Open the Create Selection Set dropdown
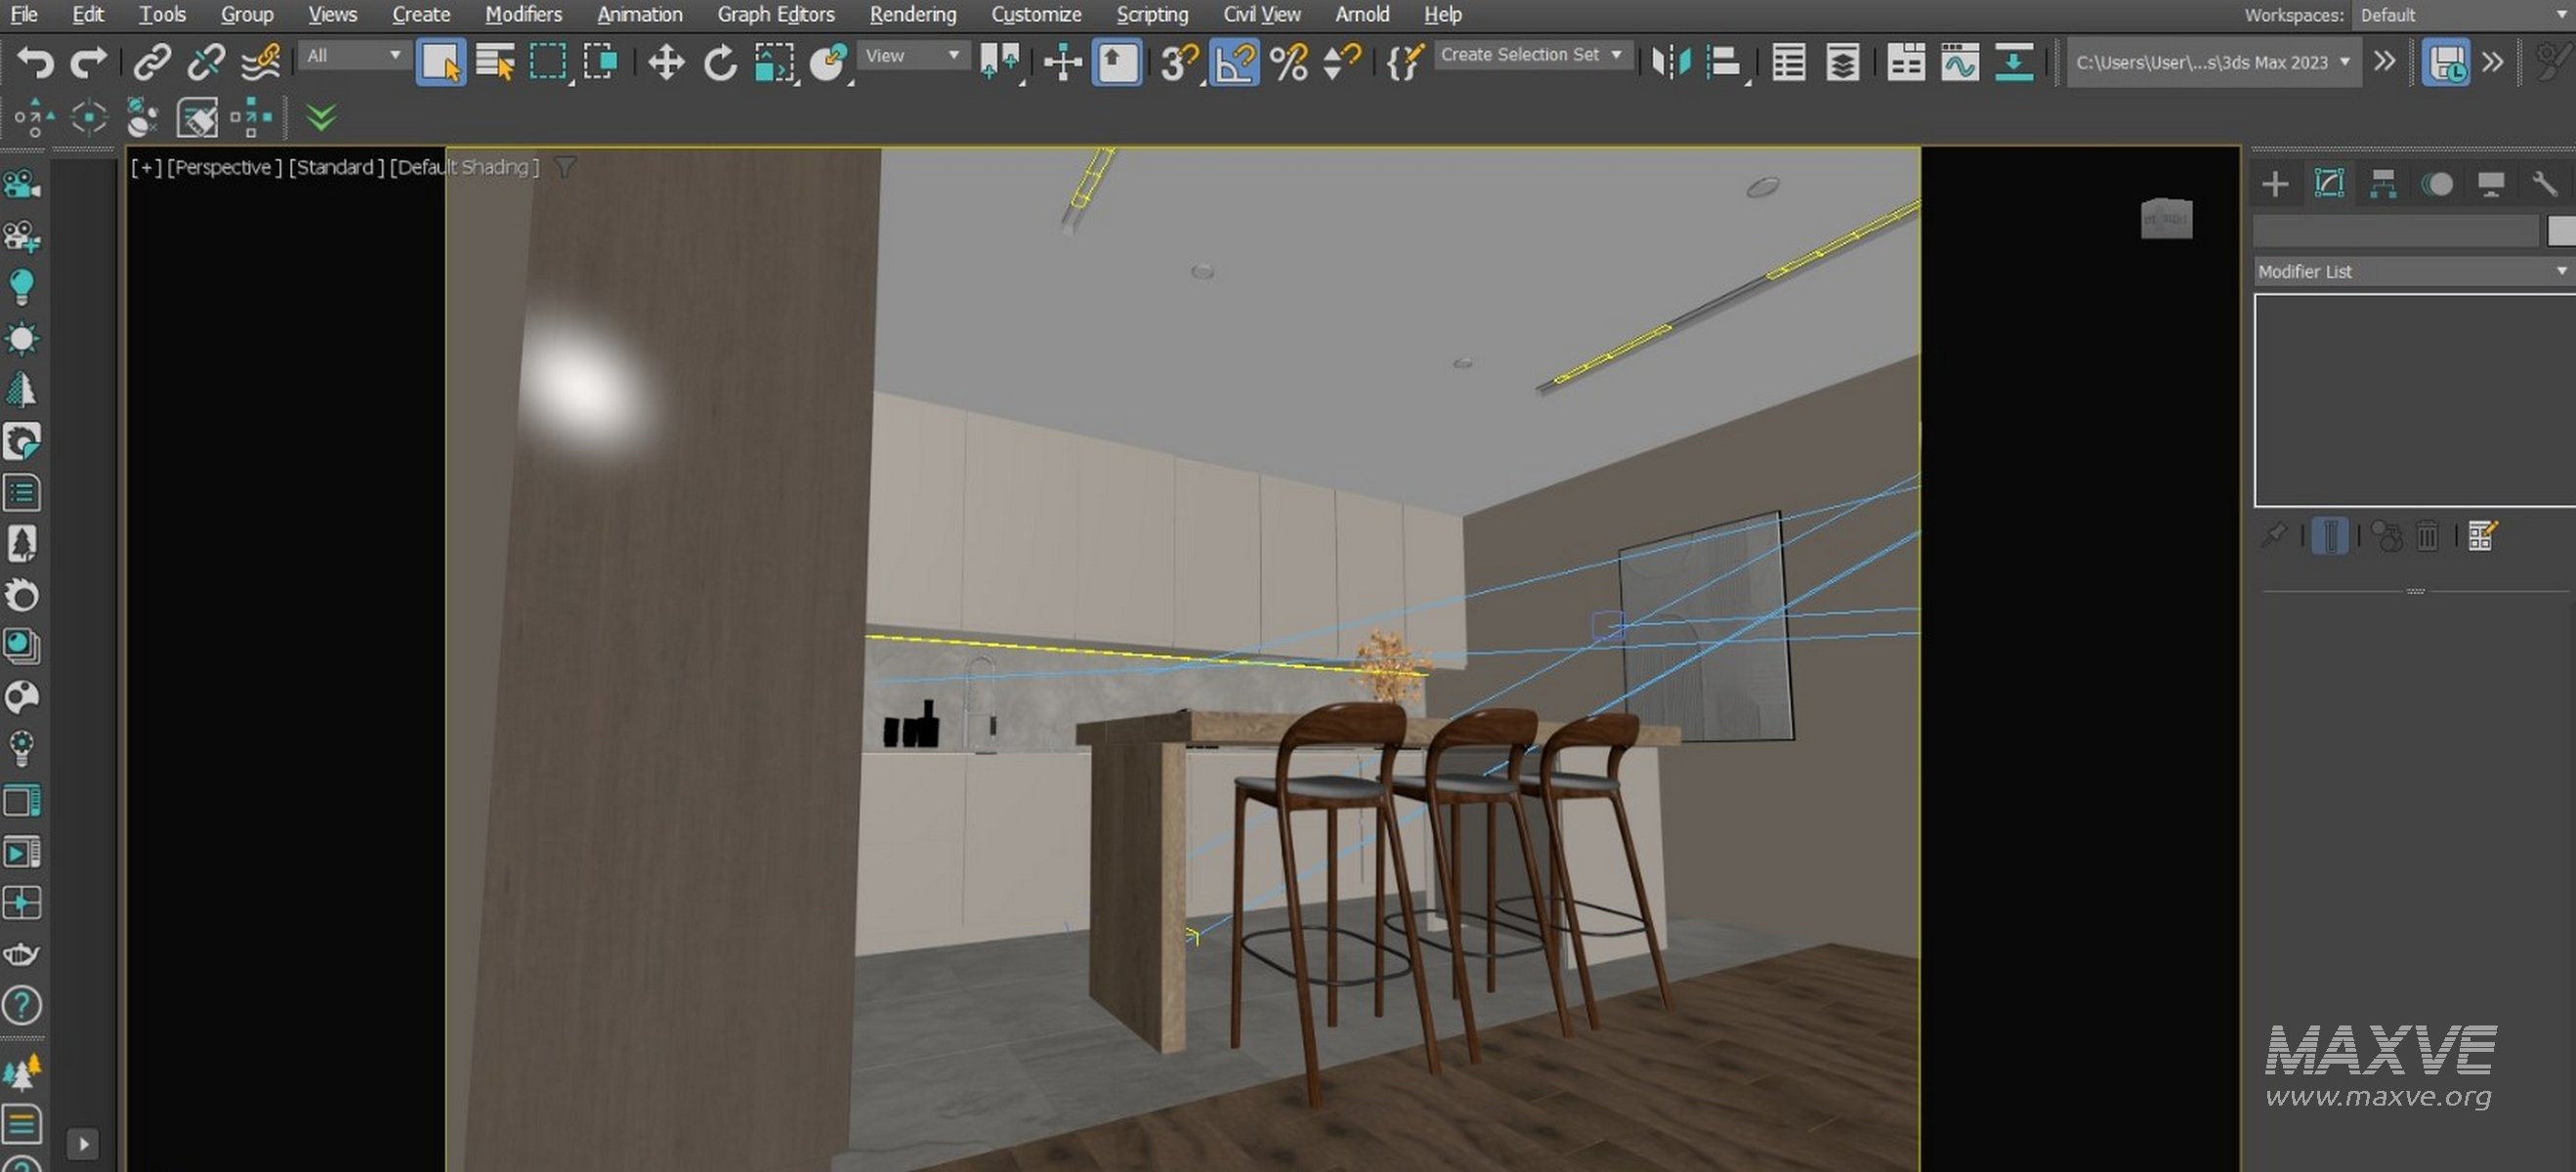 [1531, 55]
